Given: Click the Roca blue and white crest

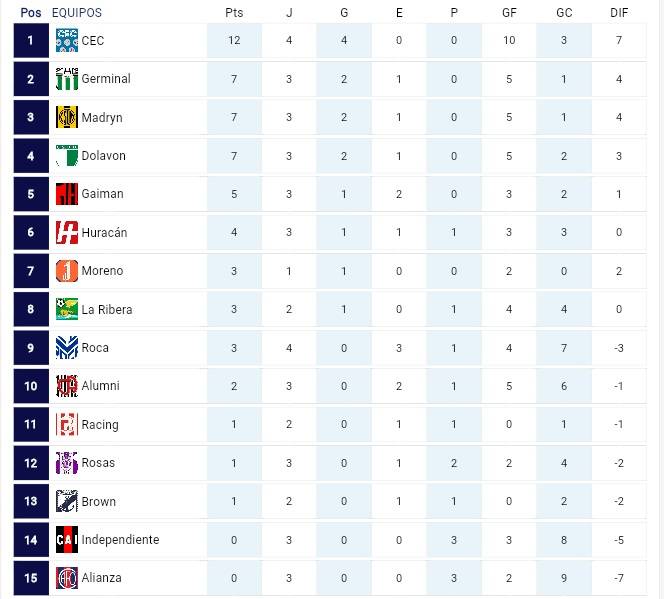Looking at the screenshot, I should [67, 348].
